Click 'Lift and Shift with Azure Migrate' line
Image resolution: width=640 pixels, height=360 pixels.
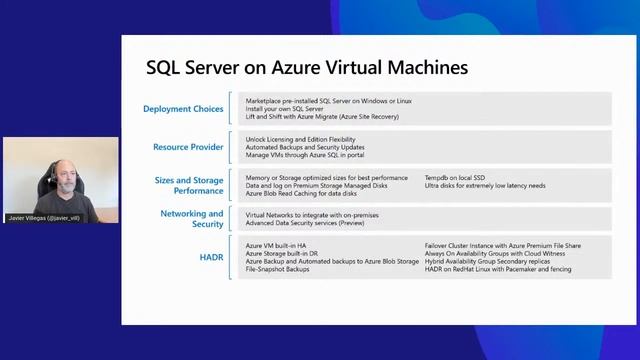(322, 117)
